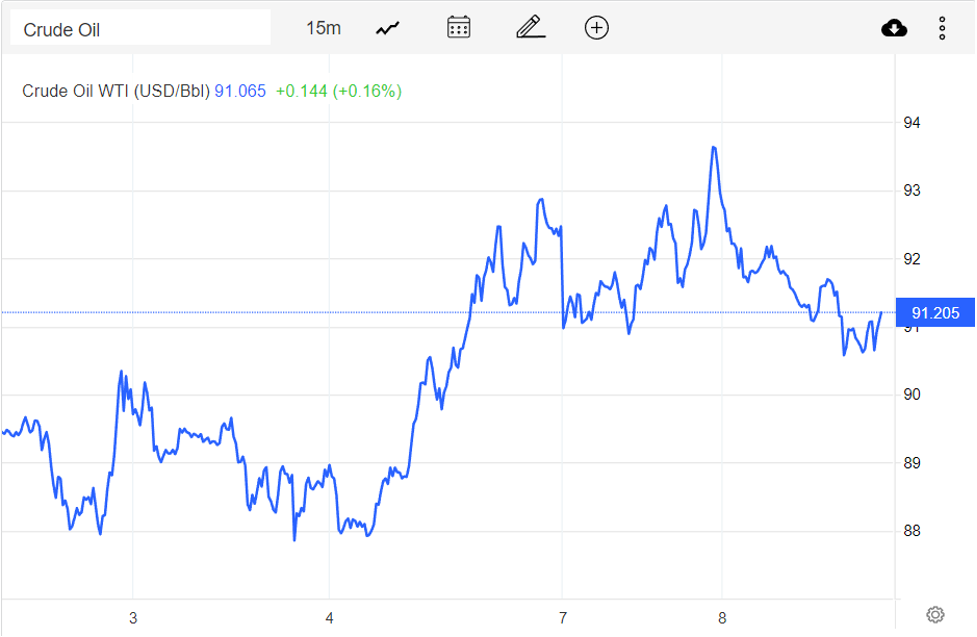
Task: Click the blue 91.205 price tag
Action: (x=934, y=312)
